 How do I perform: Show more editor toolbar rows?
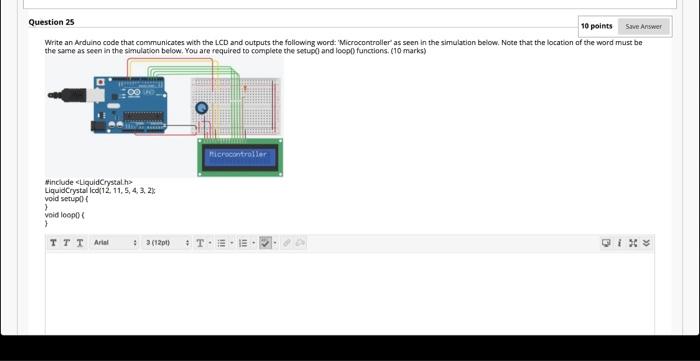[x=646, y=243]
